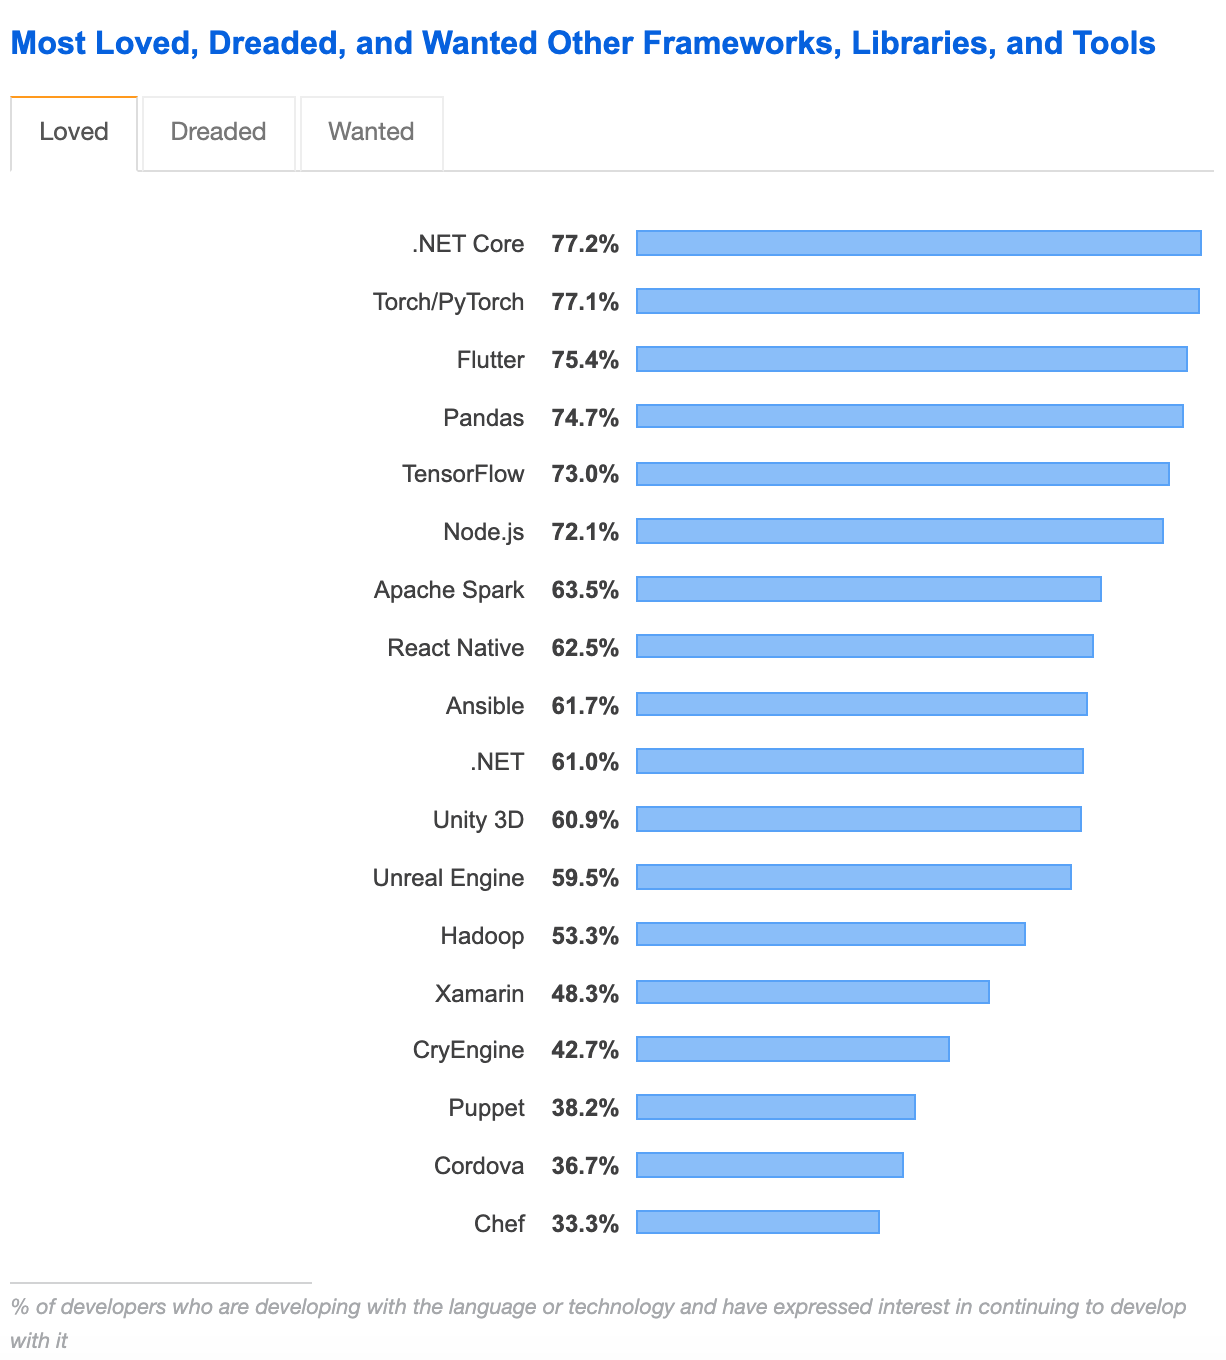Click the .NET Core bar
1226x1360 pixels.
918,243
